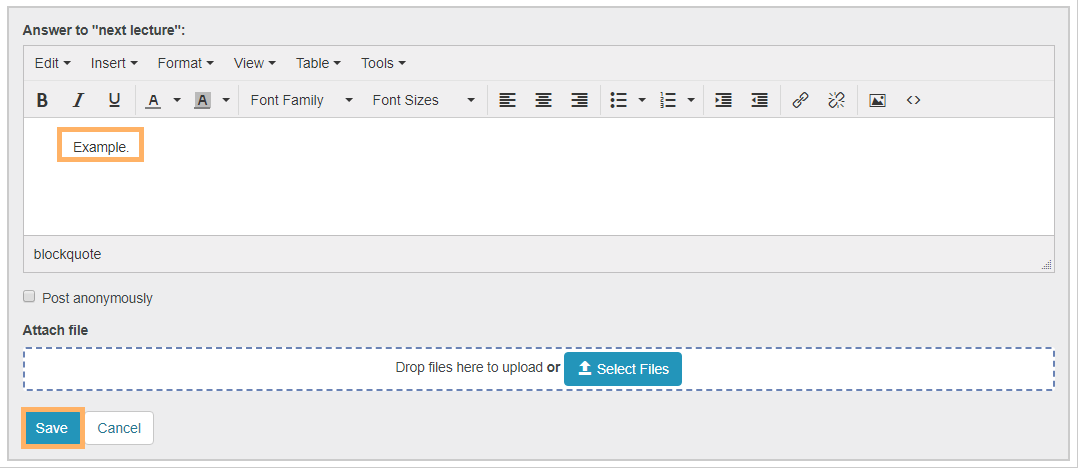Align text to the left
This screenshot has height=476, width=1082.
pyautogui.click(x=508, y=100)
